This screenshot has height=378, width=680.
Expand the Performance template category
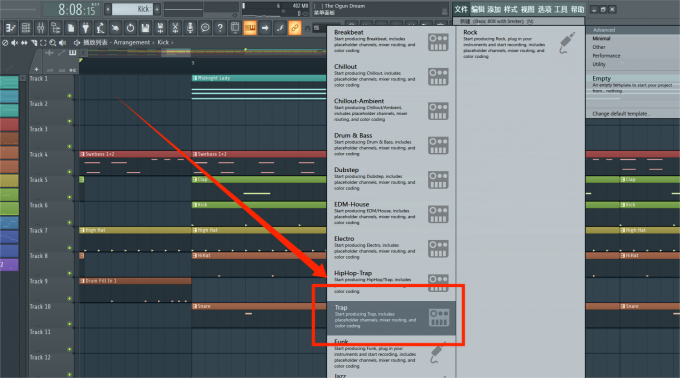point(606,56)
